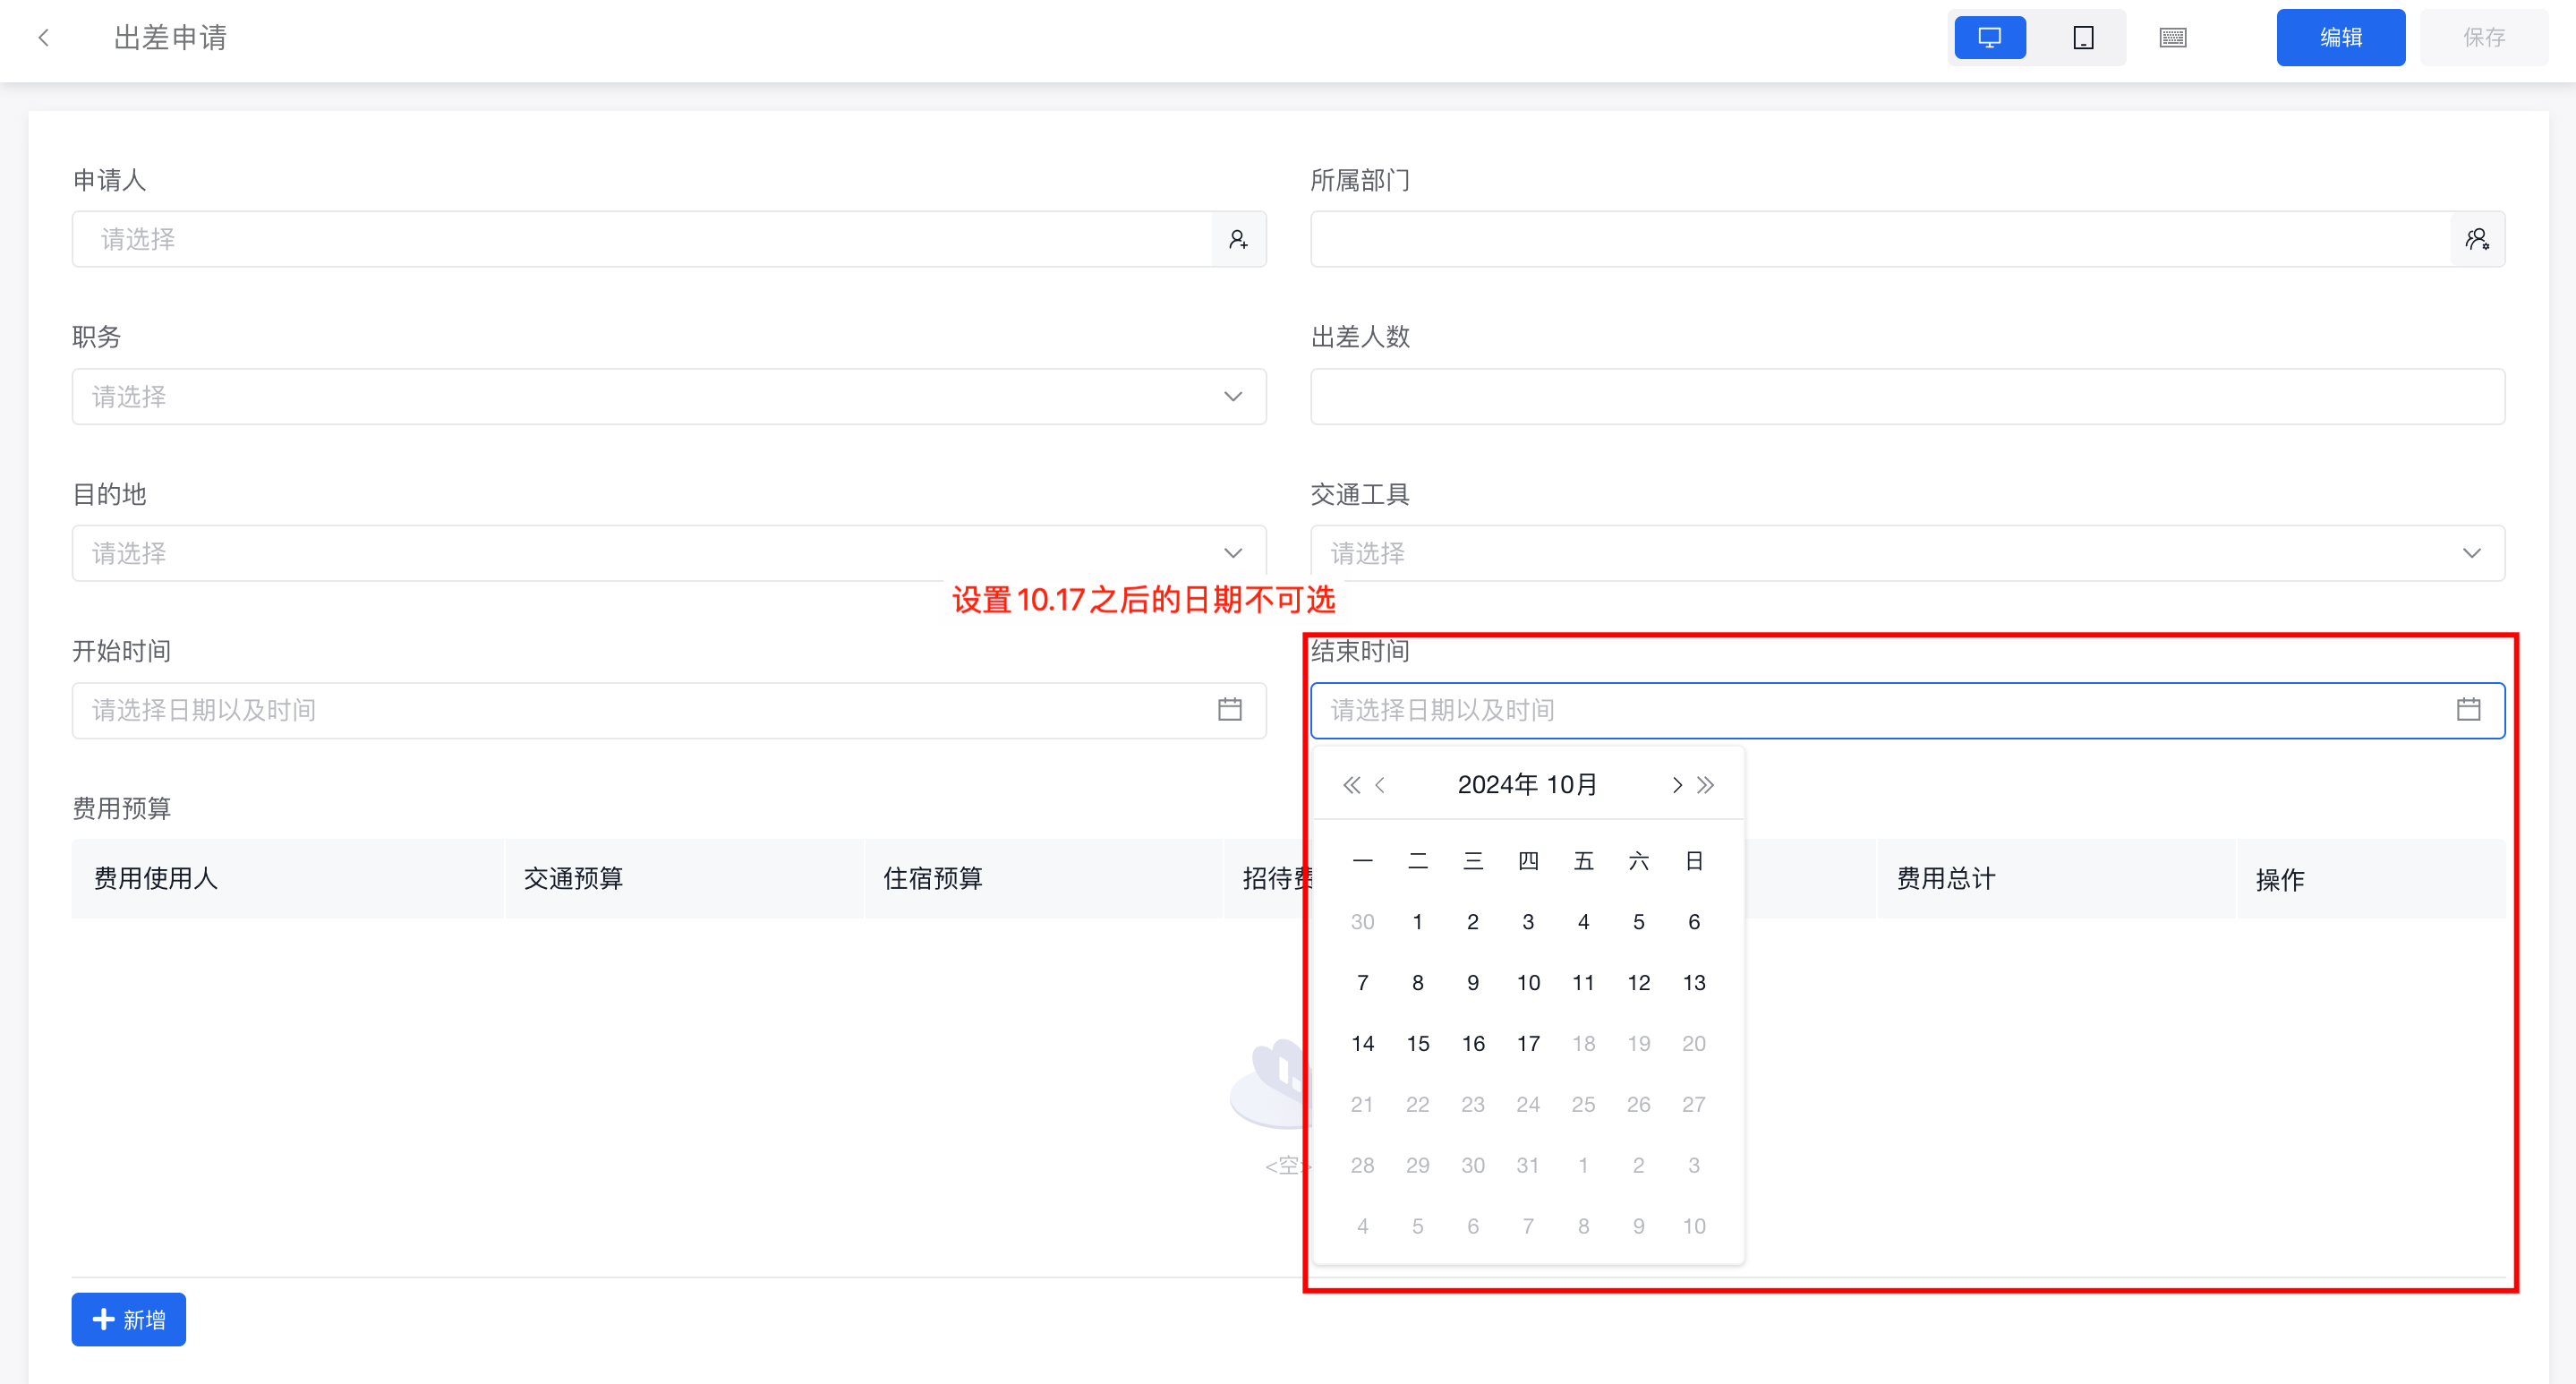Add a new row with 新增
Viewport: 2576px width, 1384px height.
[x=129, y=1320]
